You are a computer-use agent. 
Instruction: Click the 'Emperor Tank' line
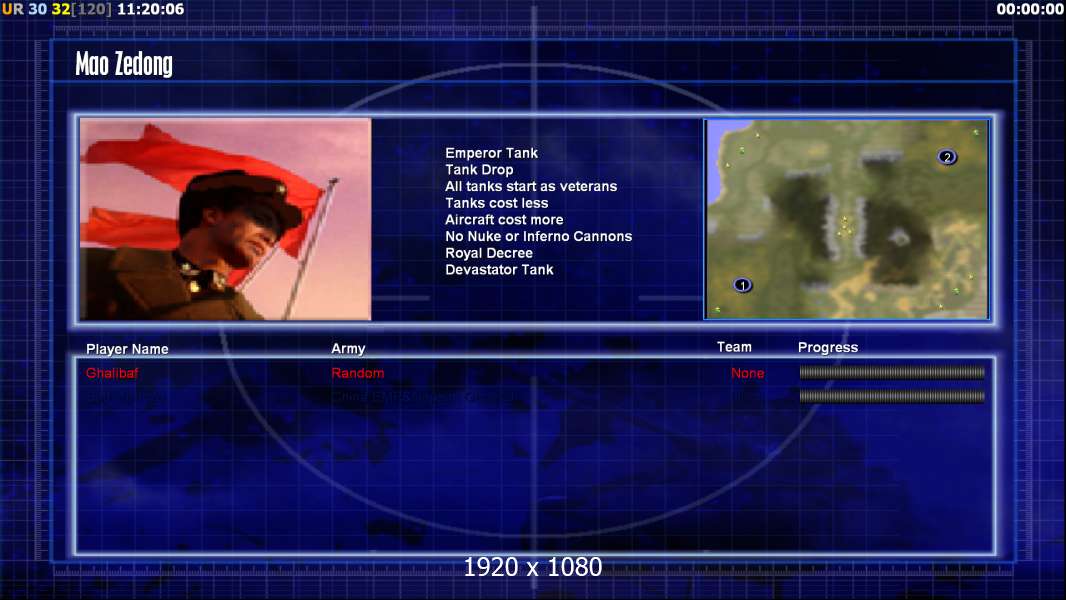(492, 153)
